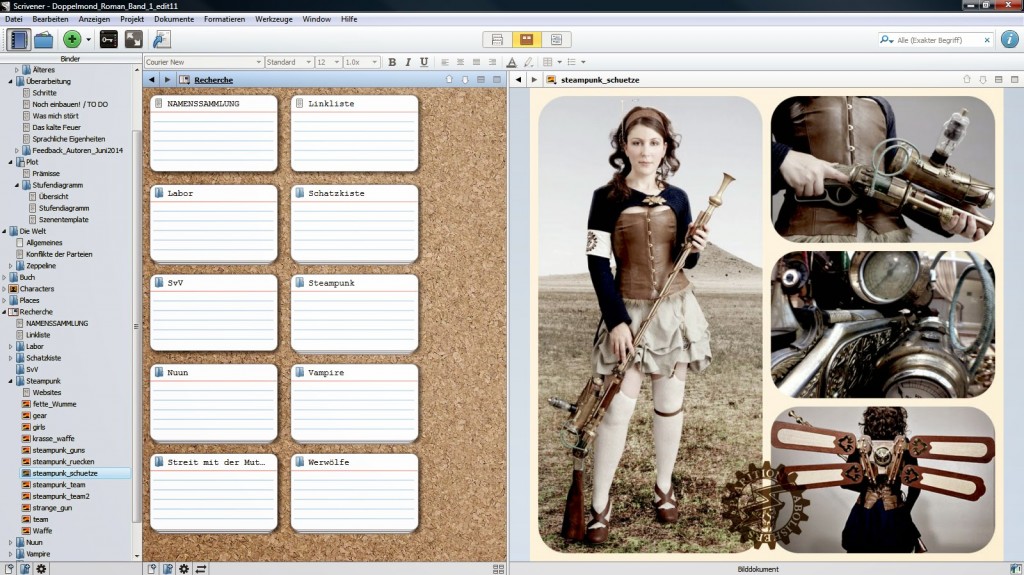Viewport: 1024px width, 575px height.
Task: Click the collections icon in the toolbar
Action: pos(44,40)
